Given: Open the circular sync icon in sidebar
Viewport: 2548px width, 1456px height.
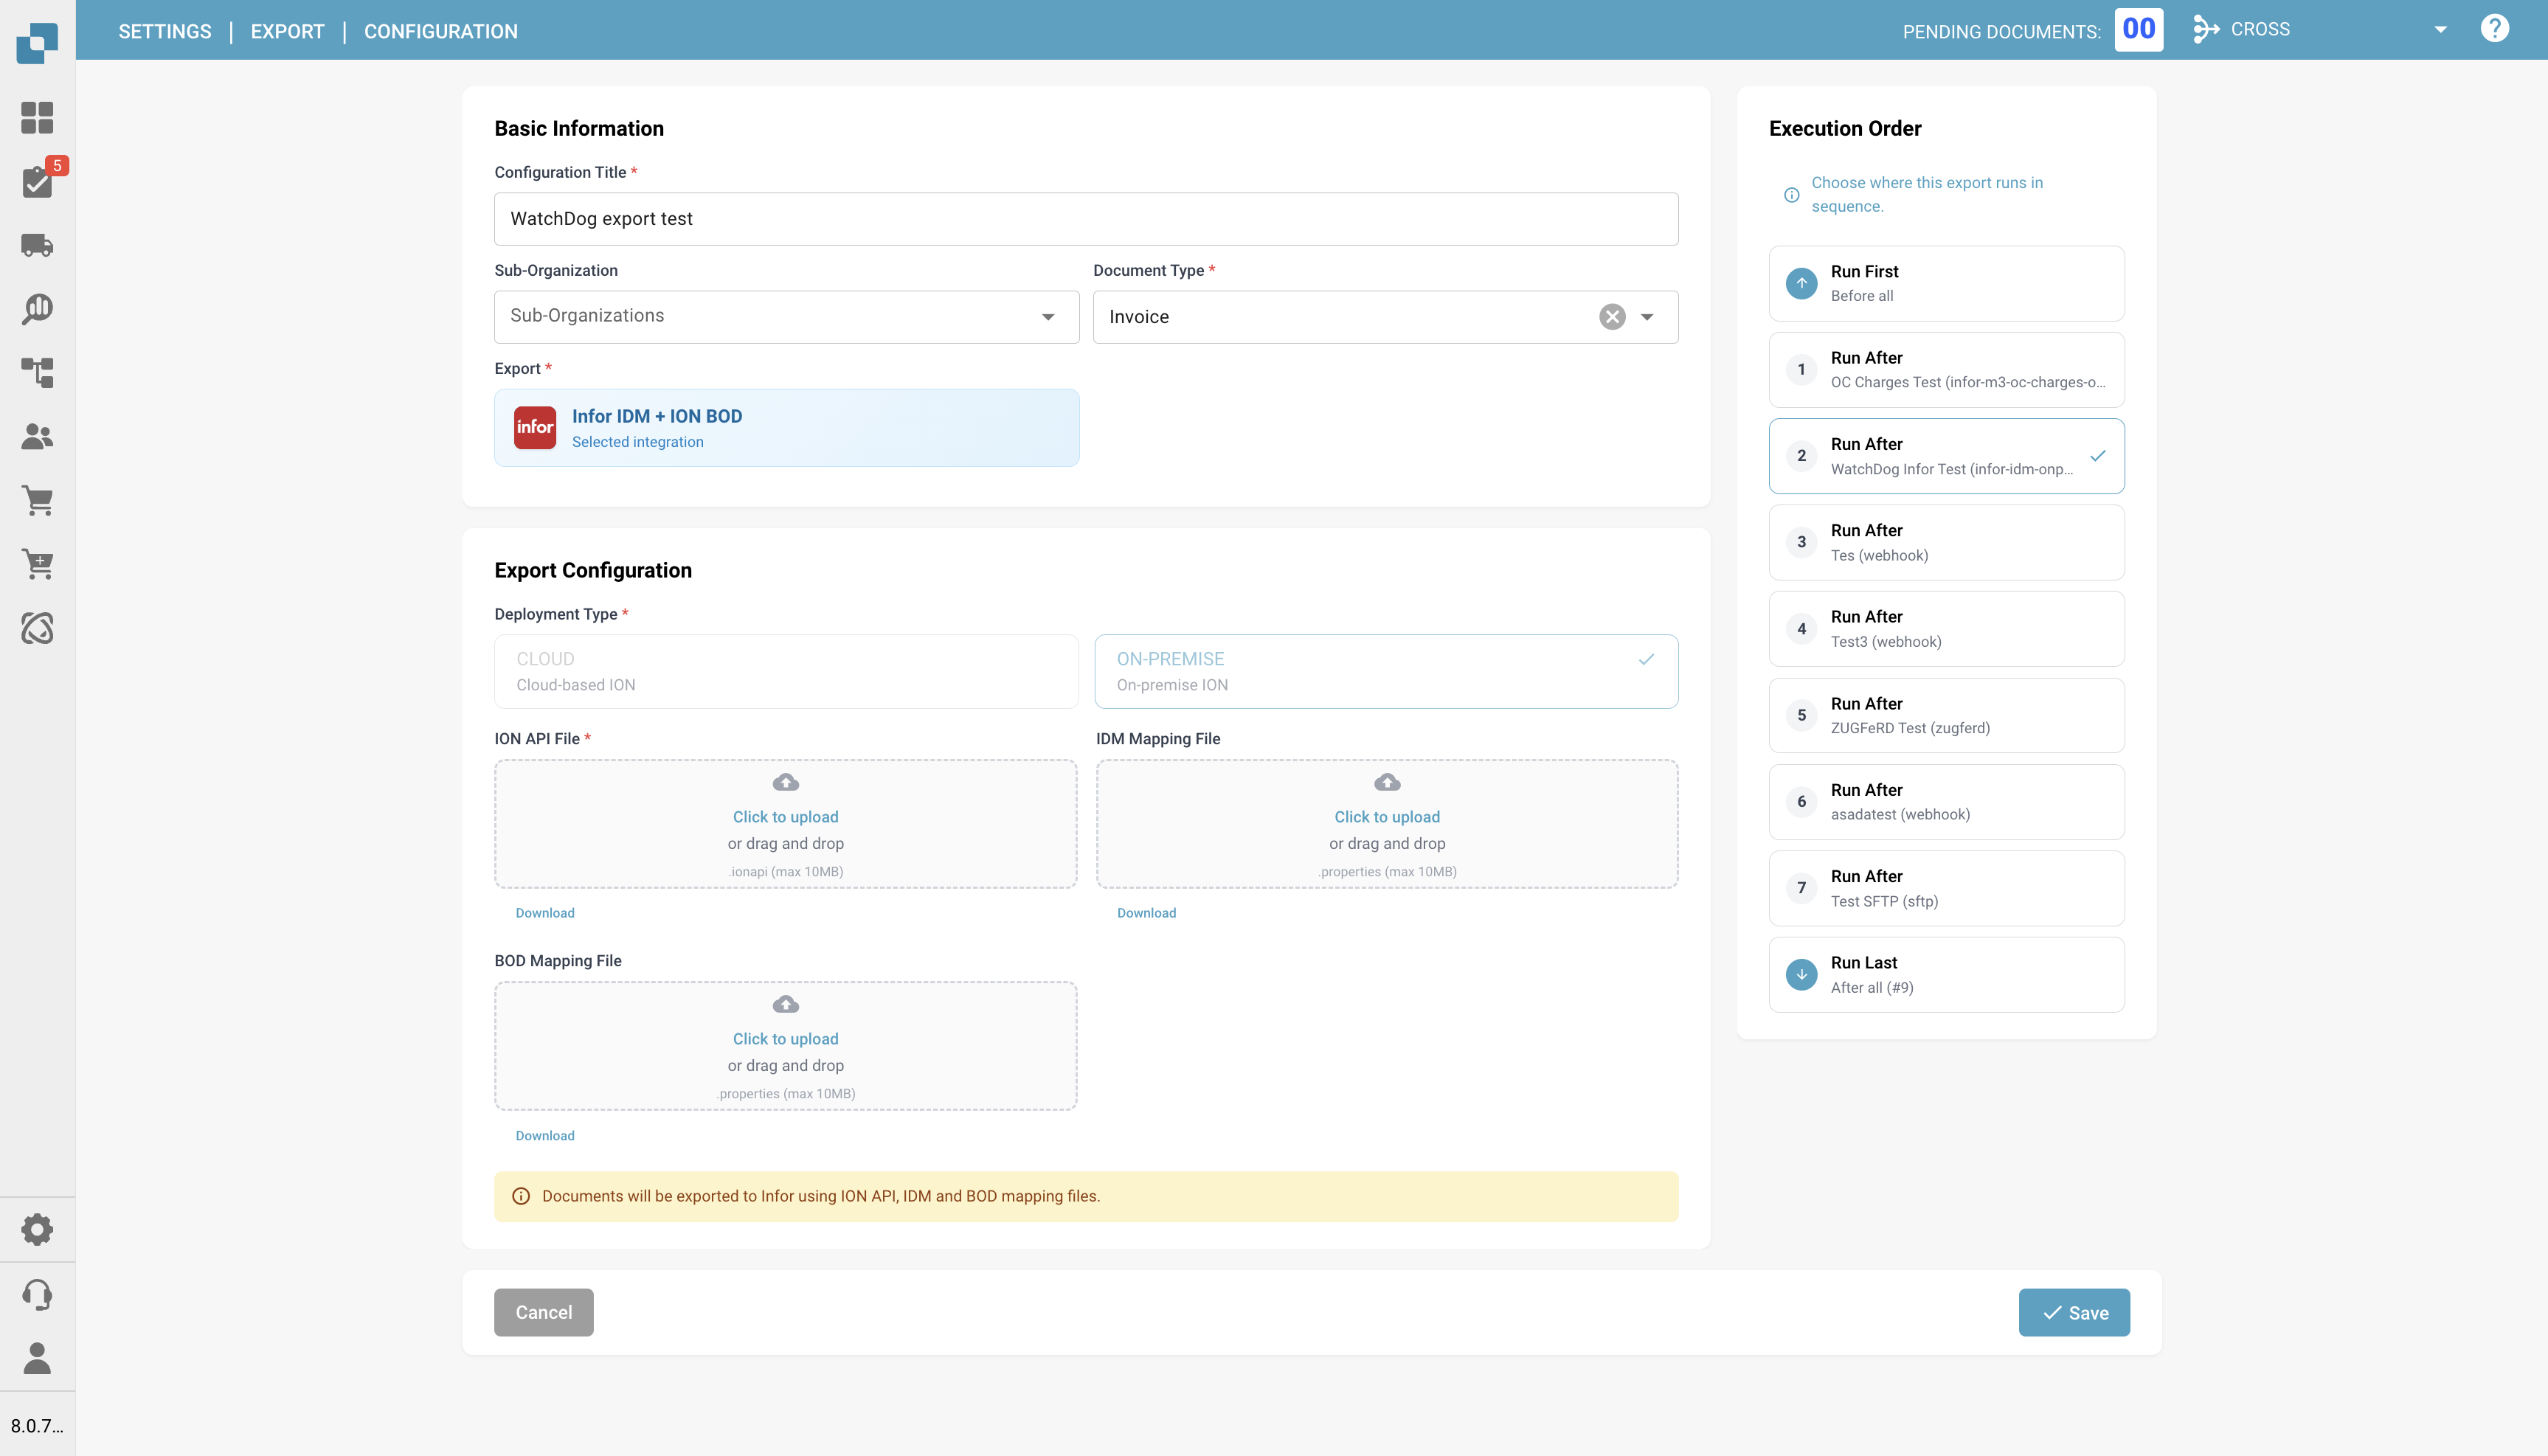Looking at the screenshot, I should pyautogui.click(x=37, y=628).
